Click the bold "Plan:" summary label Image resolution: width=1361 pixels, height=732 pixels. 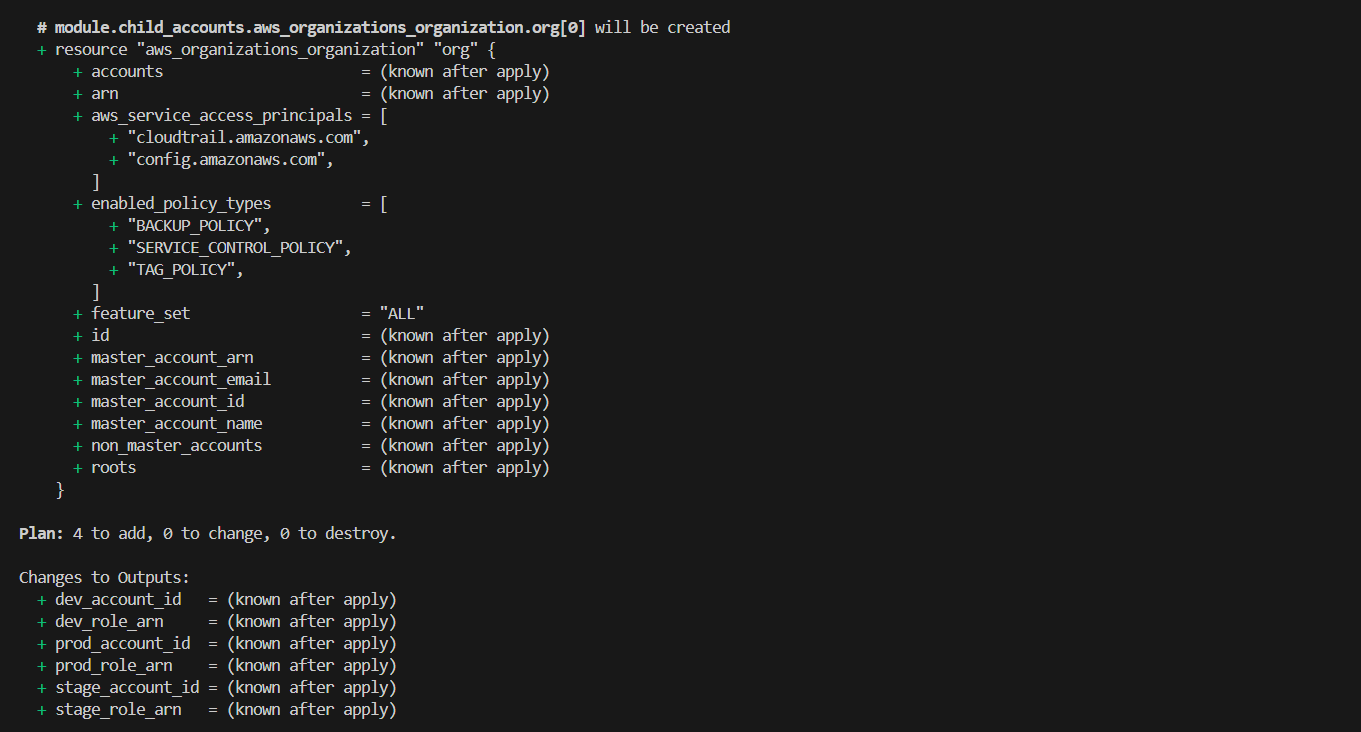tap(41, 533)
